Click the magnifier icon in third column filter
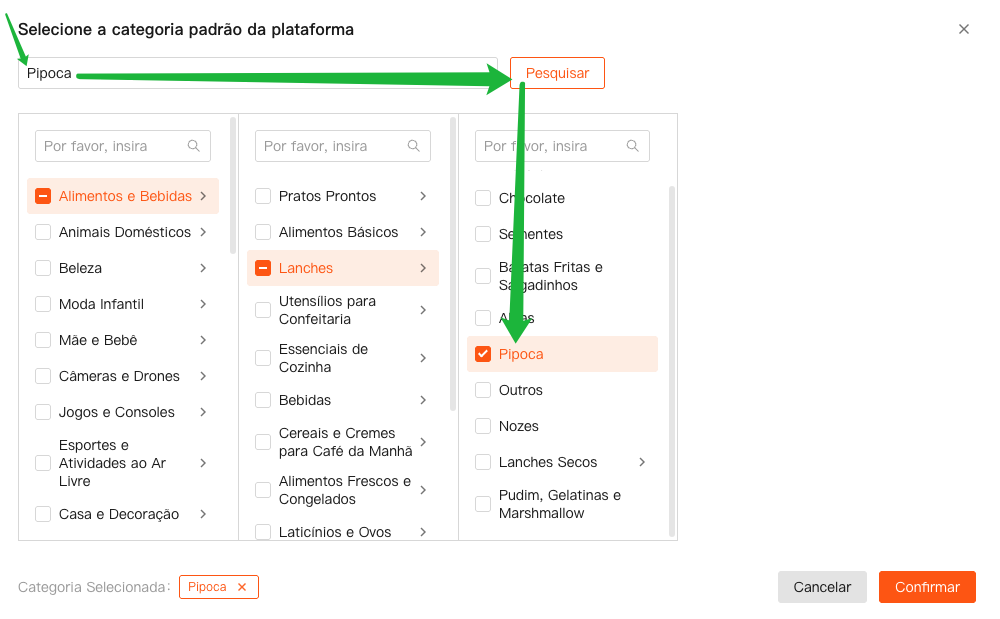Image resolution: width=1000 pixels, height=619 pixels. 633,146
